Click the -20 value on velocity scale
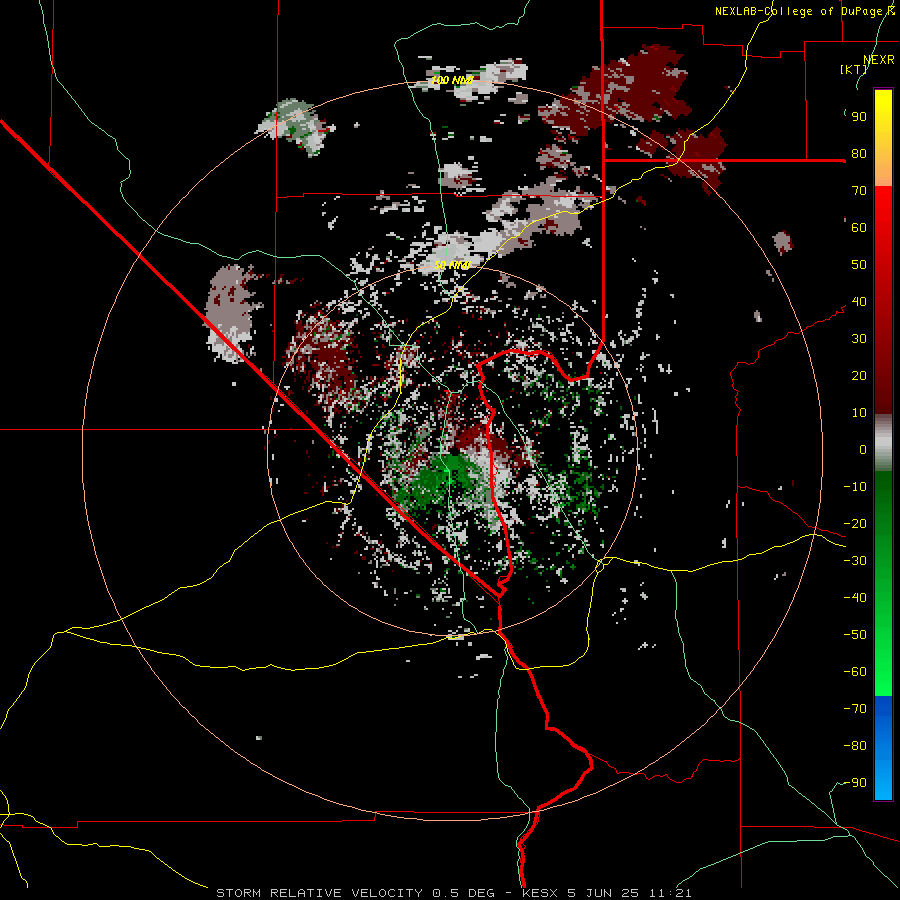Viewport: 900px width, 900px height. click(855, 523)
